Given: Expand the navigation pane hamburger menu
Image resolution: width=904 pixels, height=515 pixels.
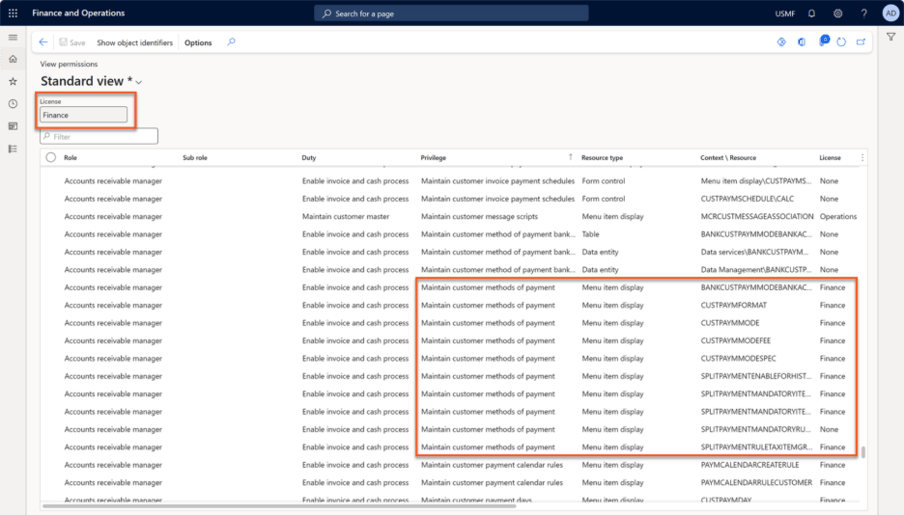Looking at the screenshot, I should point(13,37).
